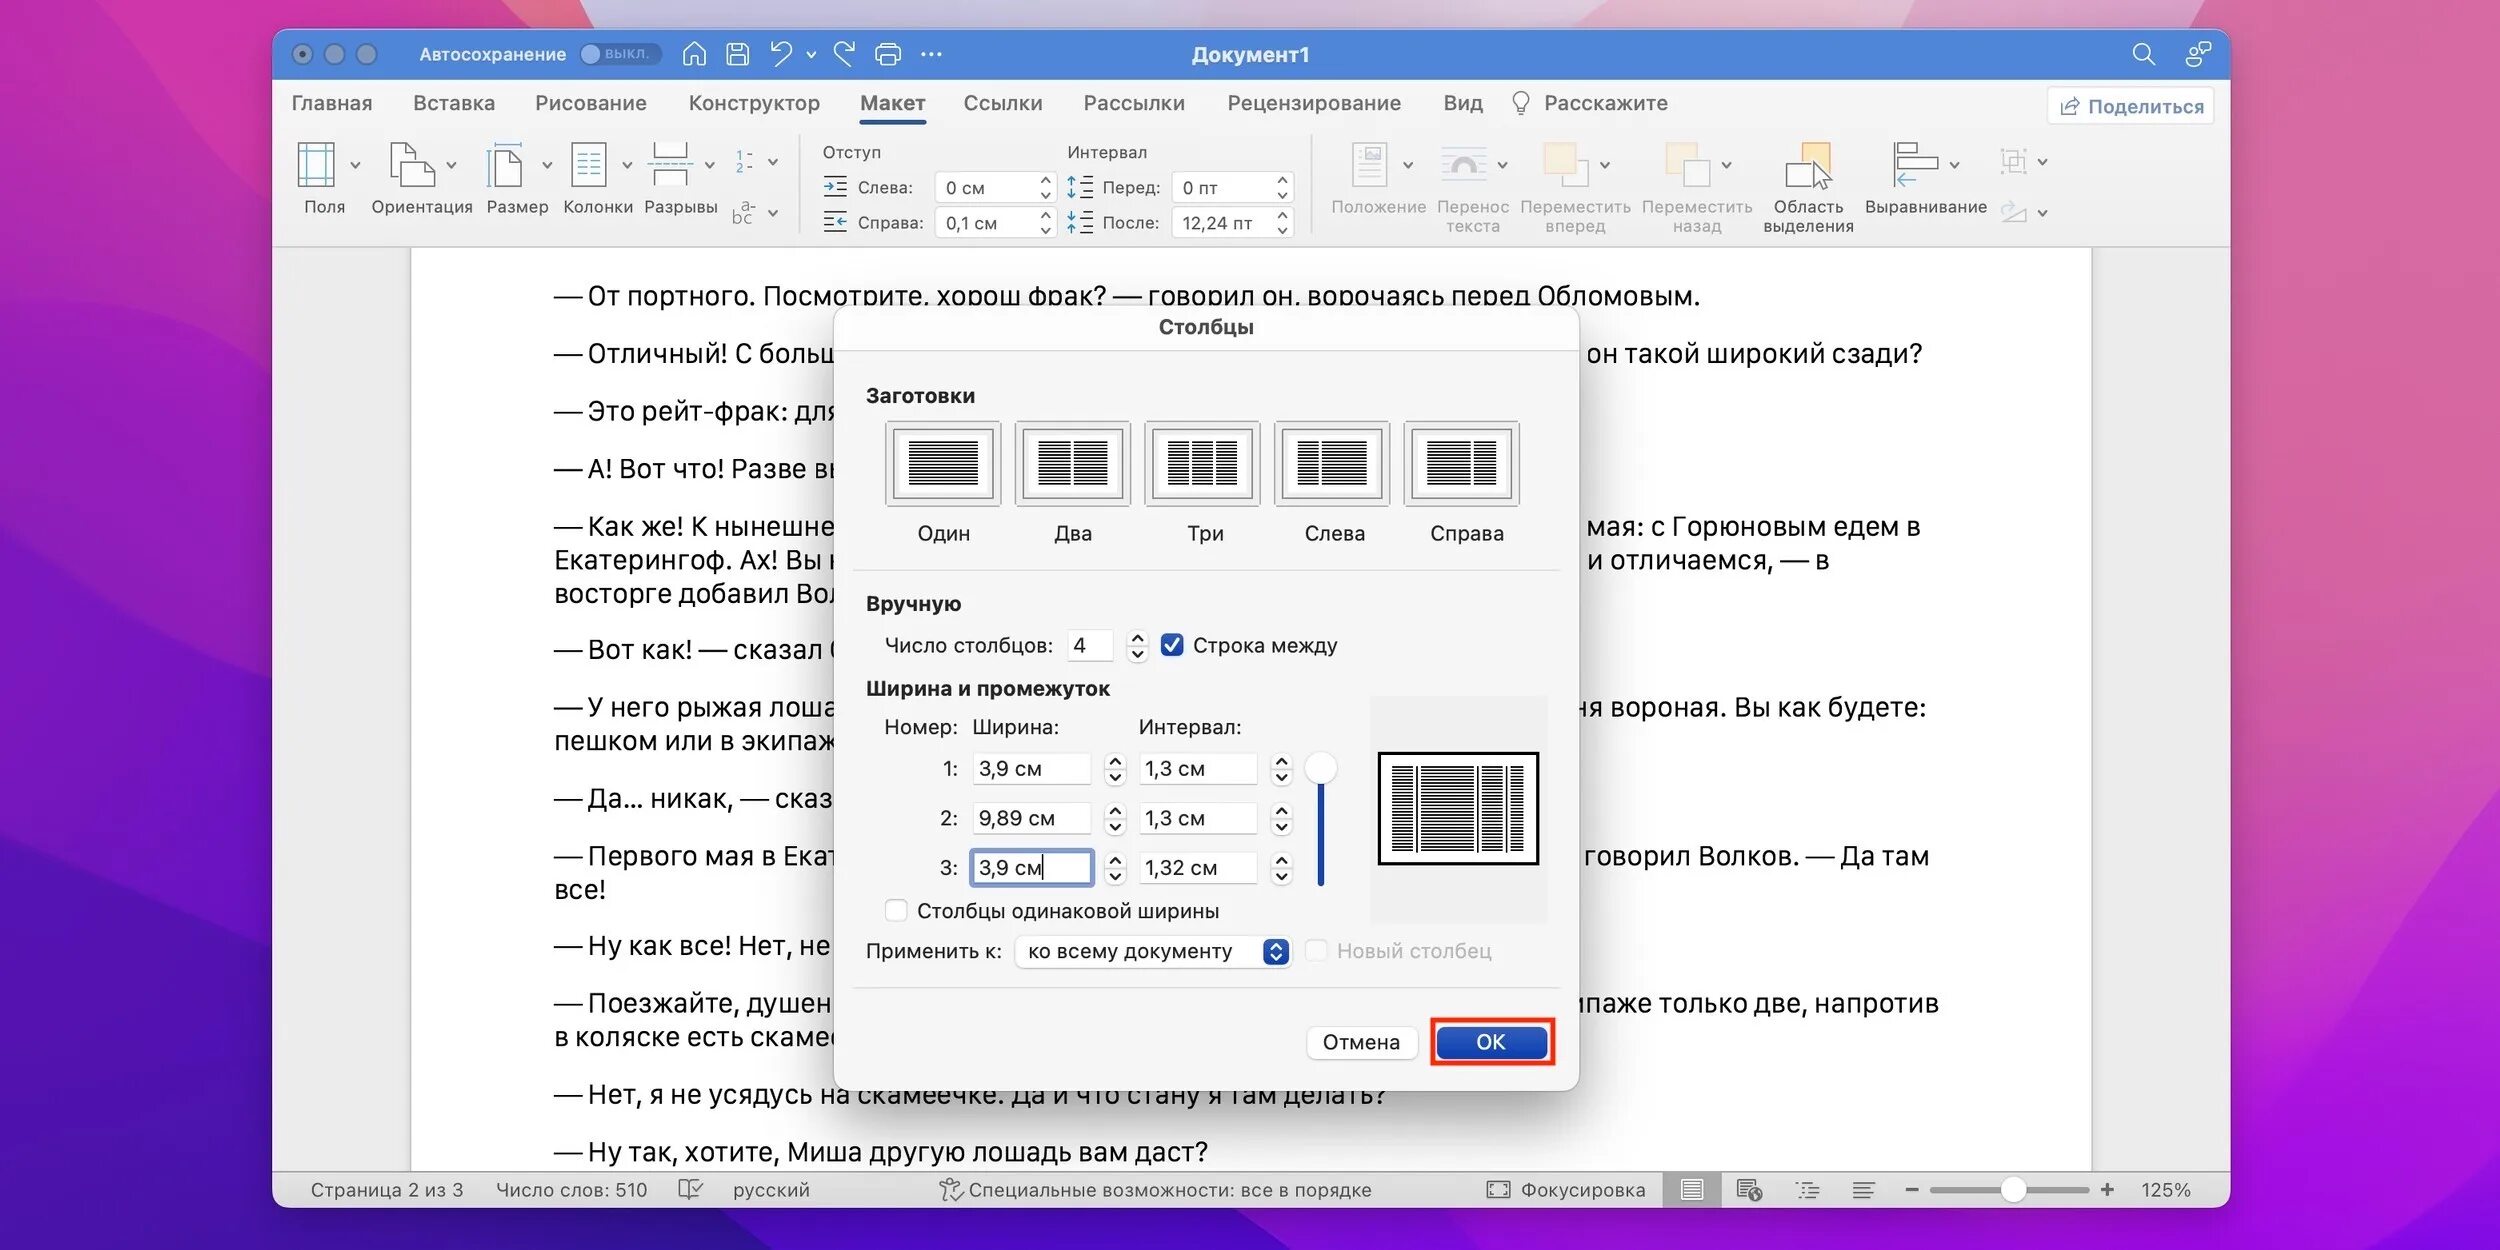Open the Применить к dropdown
This screenshot has height=1250, width=2500.
[x=1152, y=951]
